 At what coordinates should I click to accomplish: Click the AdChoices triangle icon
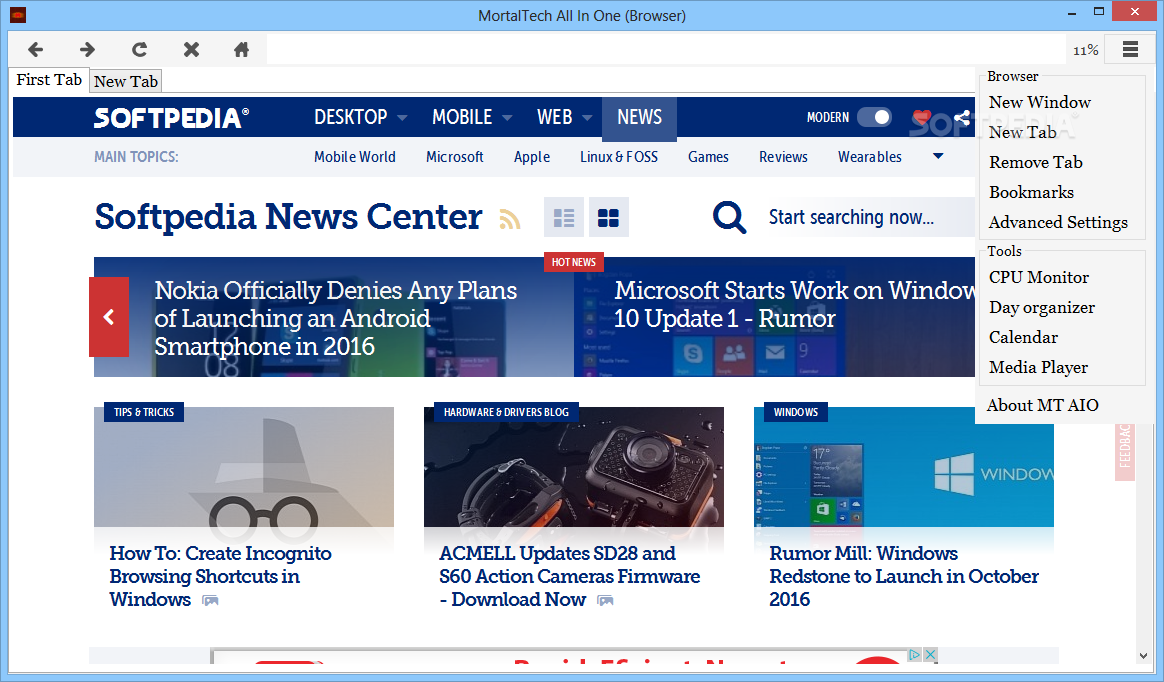click(x=915, y=655)
